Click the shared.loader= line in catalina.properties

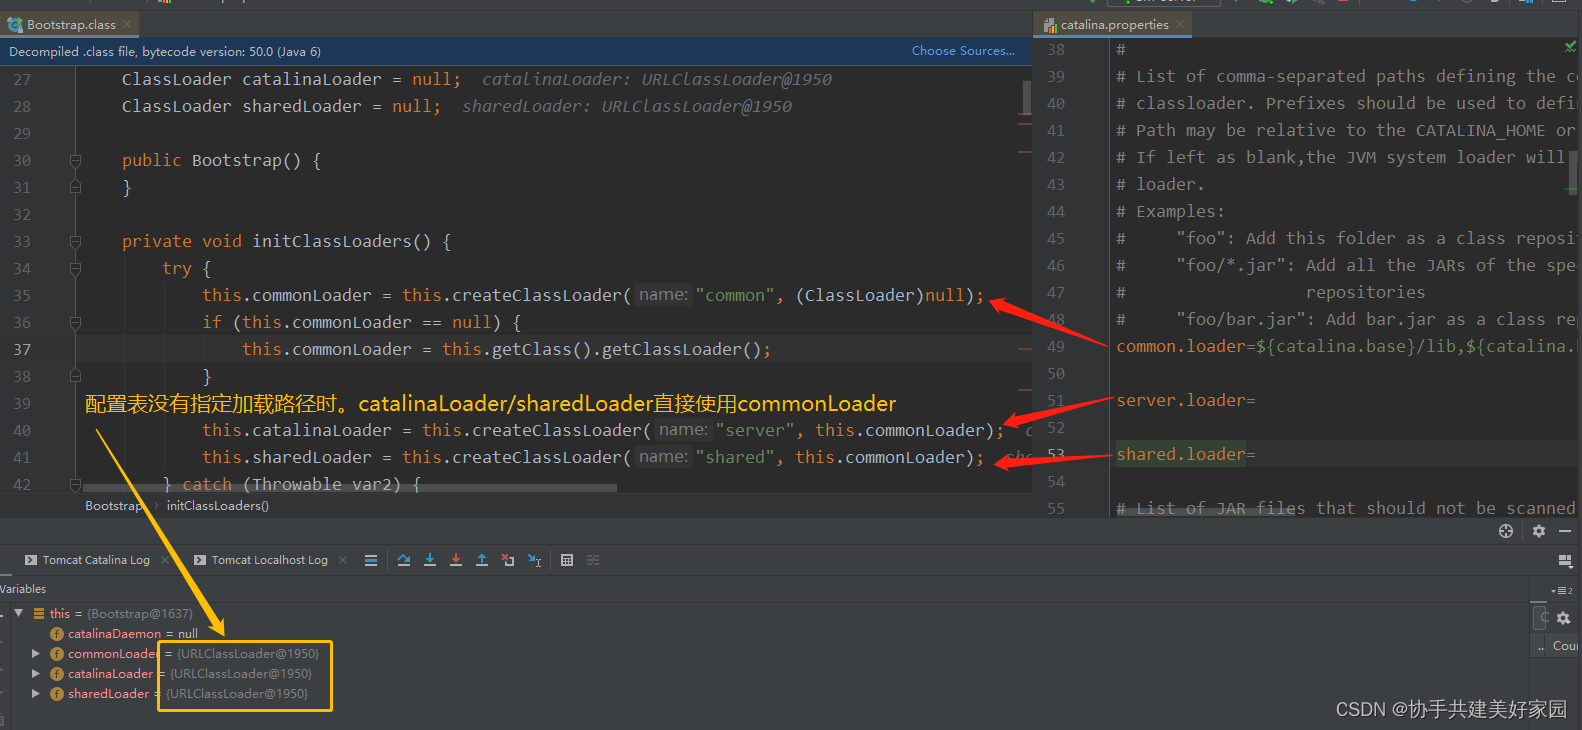[1185, 454]
